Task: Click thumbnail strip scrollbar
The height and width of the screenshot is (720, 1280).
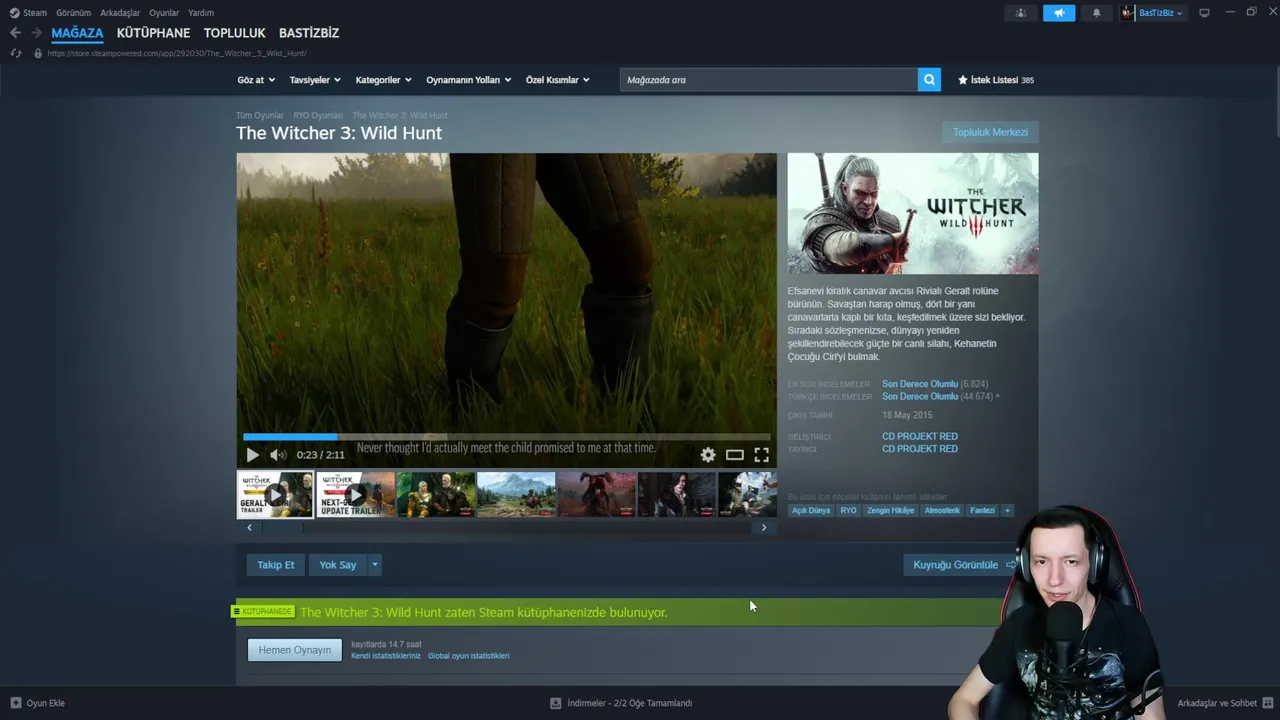Action: [x=507, y=527]
